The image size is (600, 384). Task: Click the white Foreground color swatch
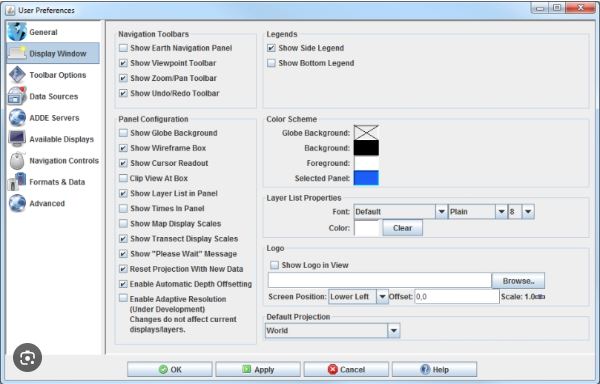tap(366, 163)
